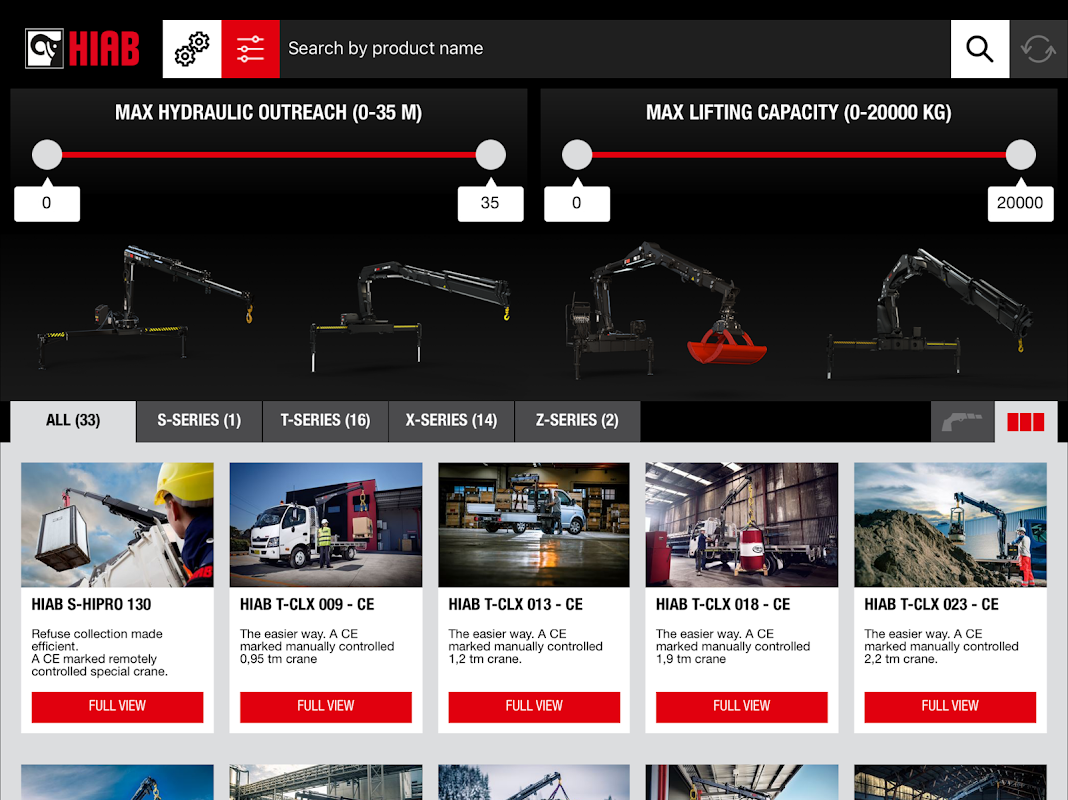
Task: Click FULL VIEW for T-CLX 023
Action: click(x=950, y=707)
